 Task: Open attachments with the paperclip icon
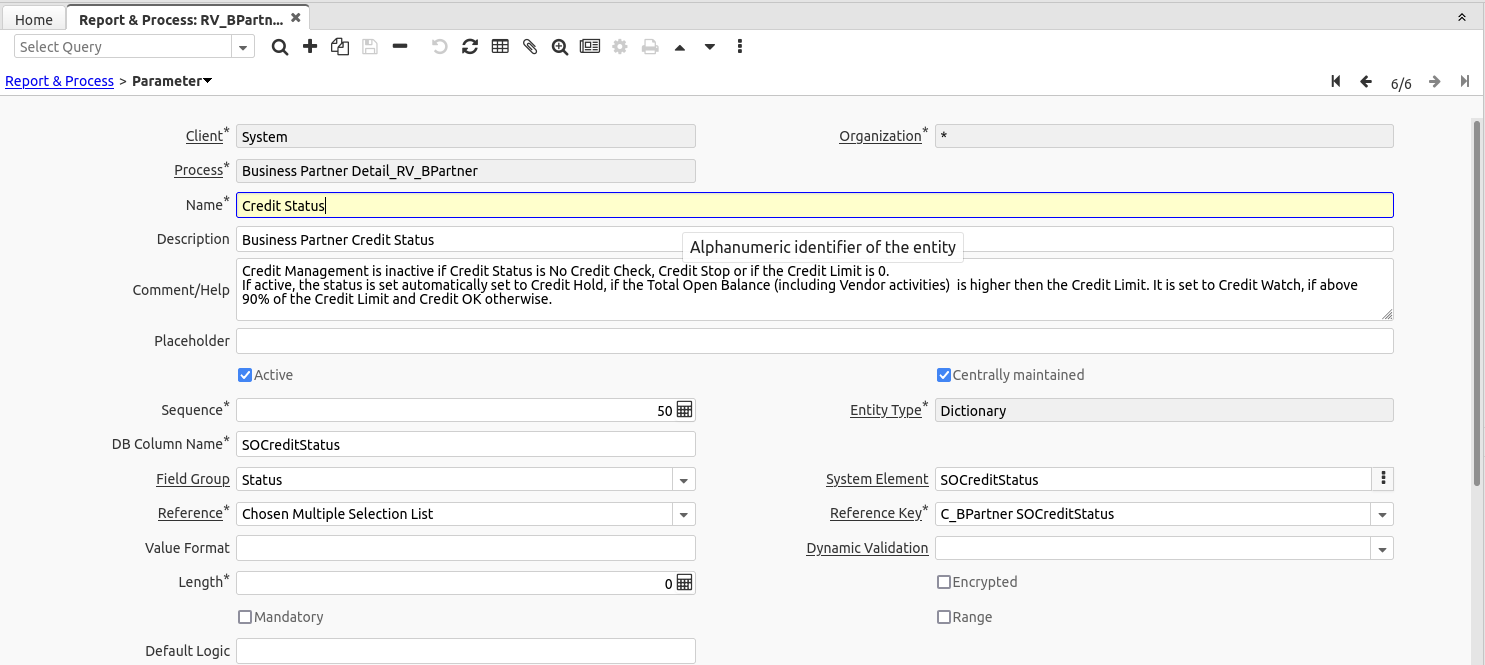coord(530,47)
